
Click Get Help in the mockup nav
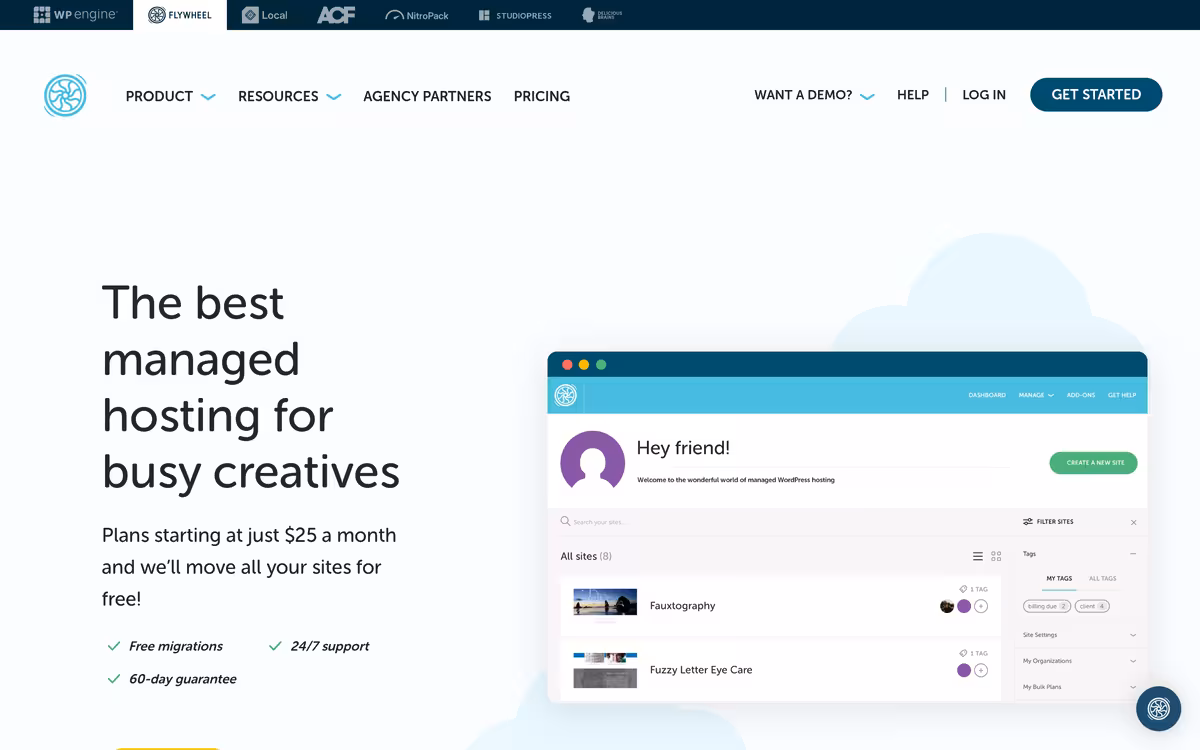(x=1122, y=395)
